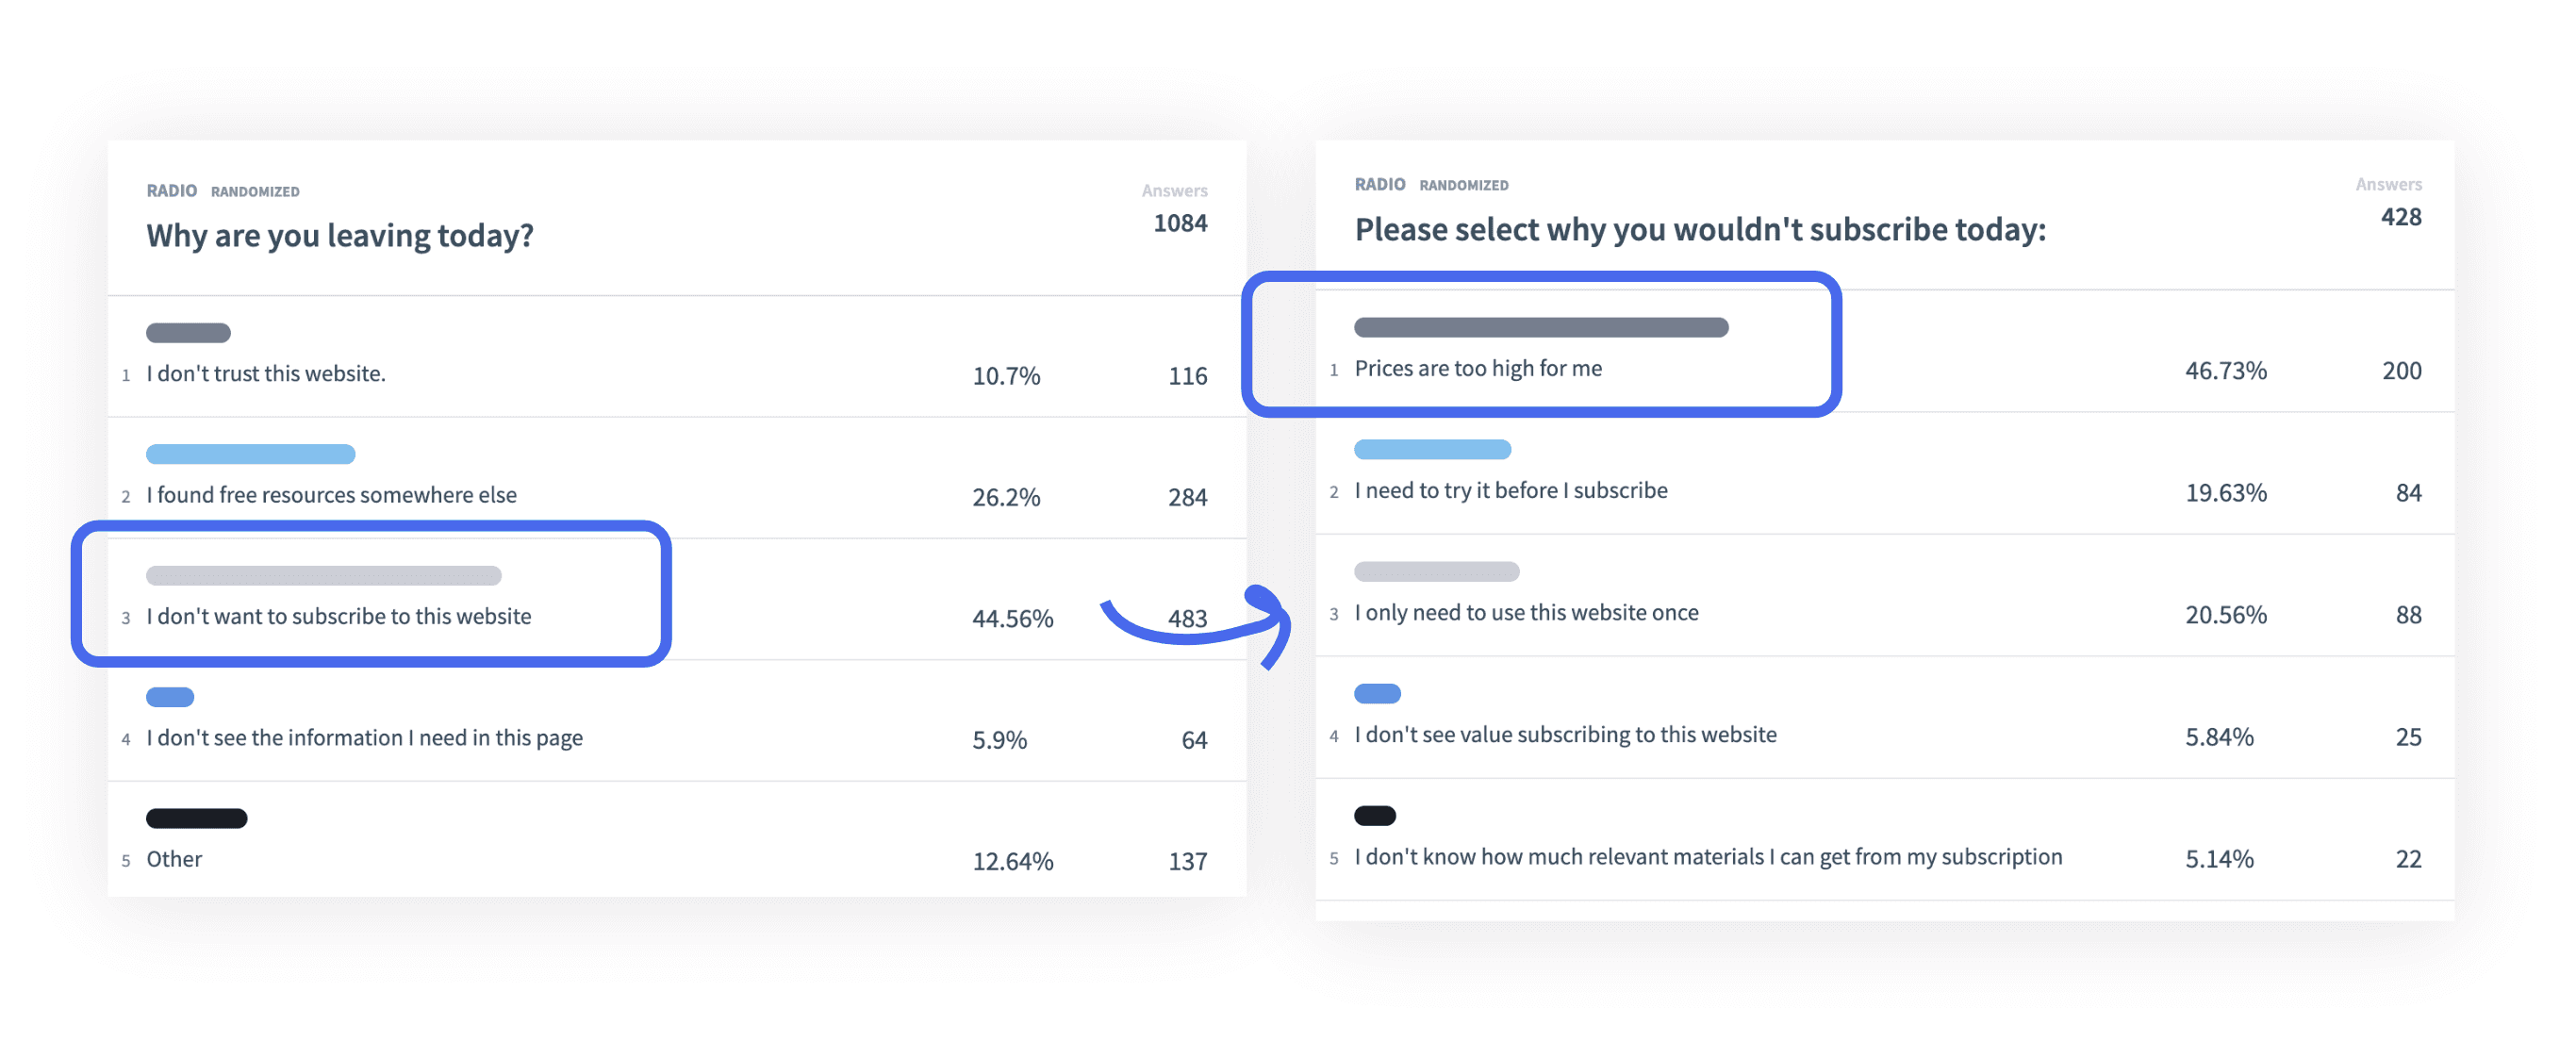Click the dark gray bar above "I don't trust this website."
The image size is (2576, 1058).
188,333
